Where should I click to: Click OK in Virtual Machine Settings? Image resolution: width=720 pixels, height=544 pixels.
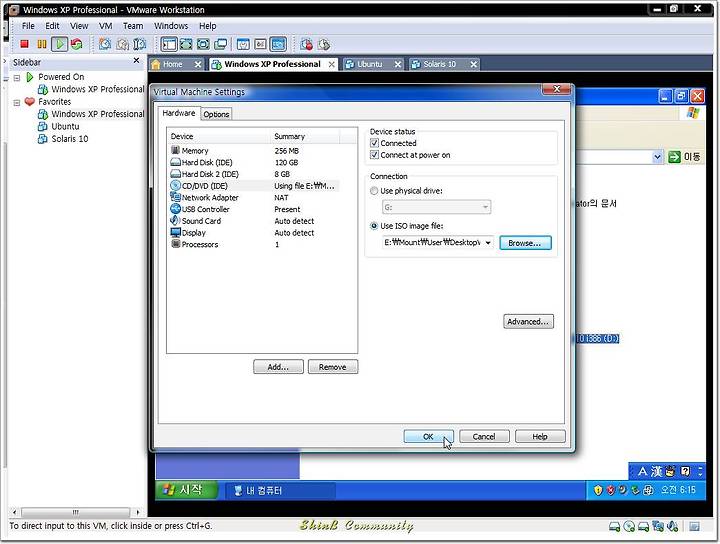pyautogui.click(x=428, y=436)
